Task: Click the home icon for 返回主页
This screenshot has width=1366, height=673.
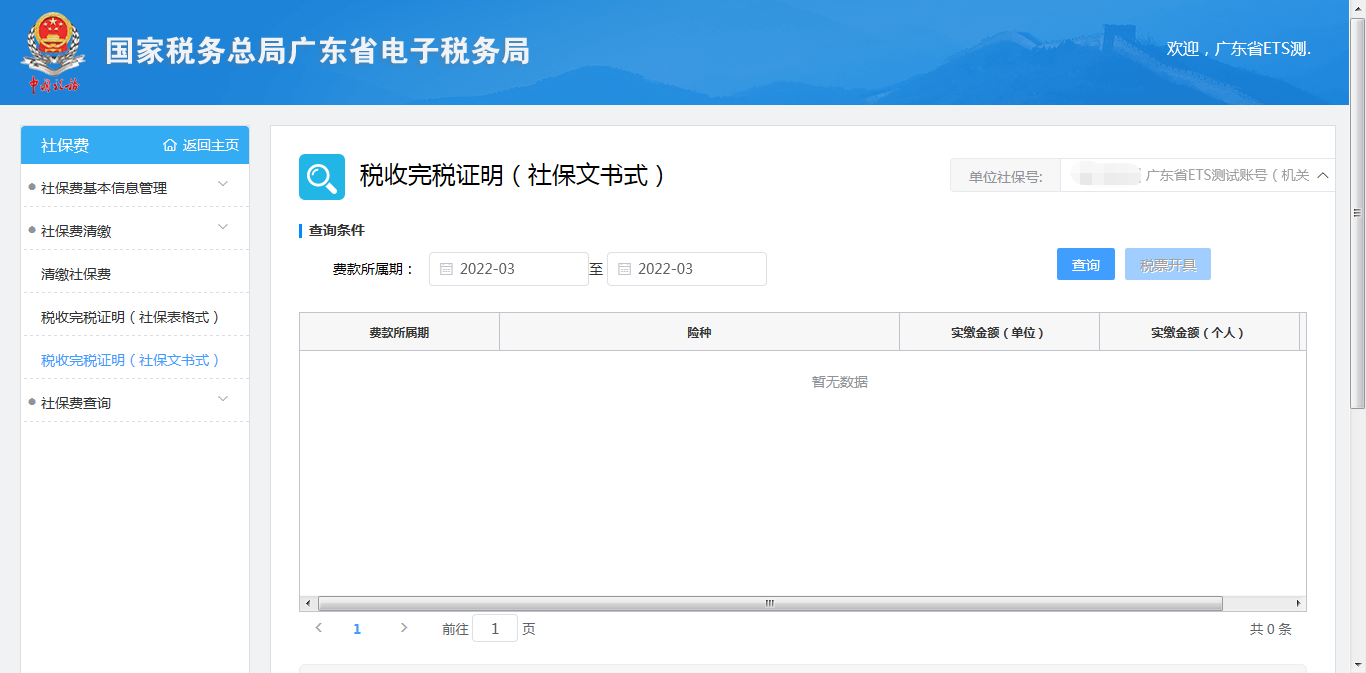Action: point(170,145)
